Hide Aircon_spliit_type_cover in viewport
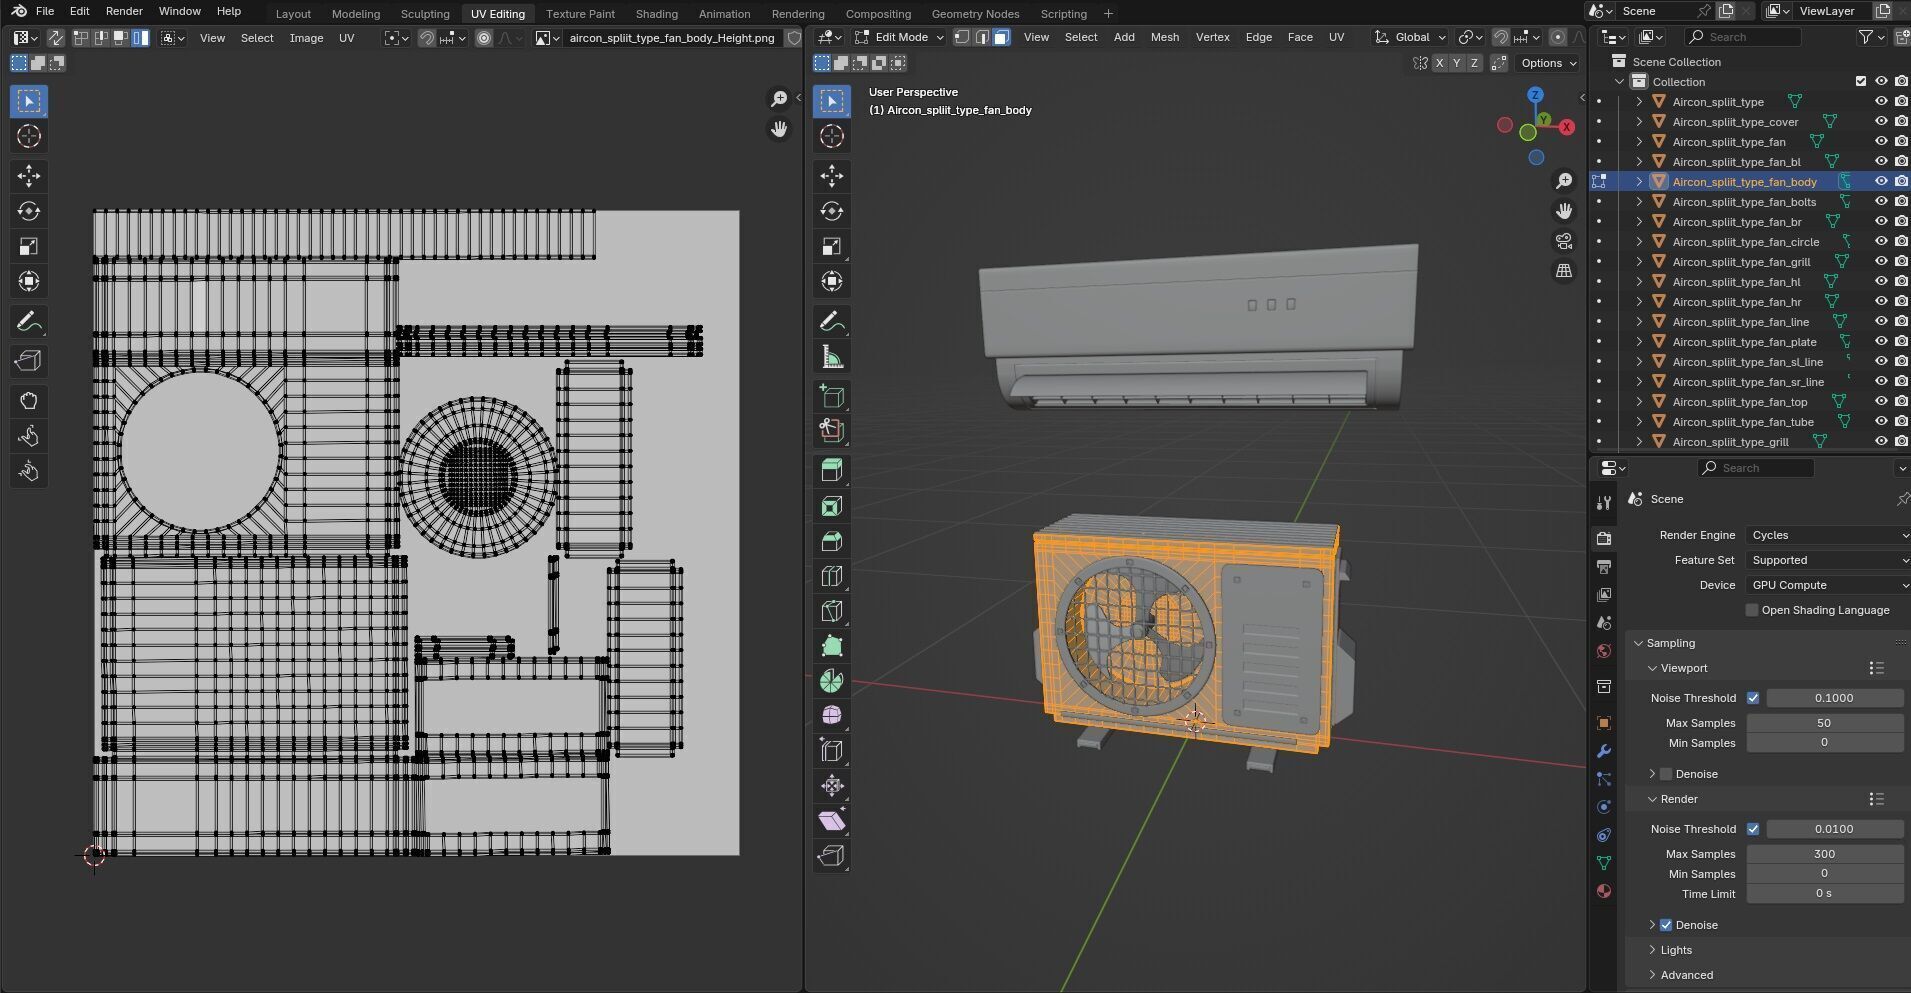The height and width of the screenshot is (993, 1911). [x=1881, y=122]
